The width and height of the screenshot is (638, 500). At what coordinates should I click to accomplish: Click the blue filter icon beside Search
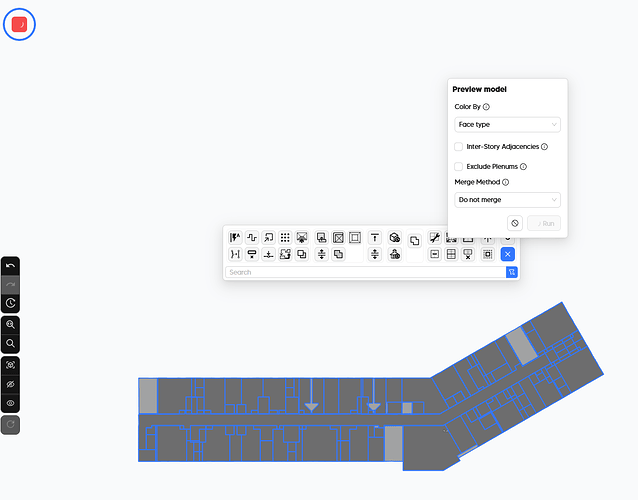pyautogui.click(x=512, y=272)
